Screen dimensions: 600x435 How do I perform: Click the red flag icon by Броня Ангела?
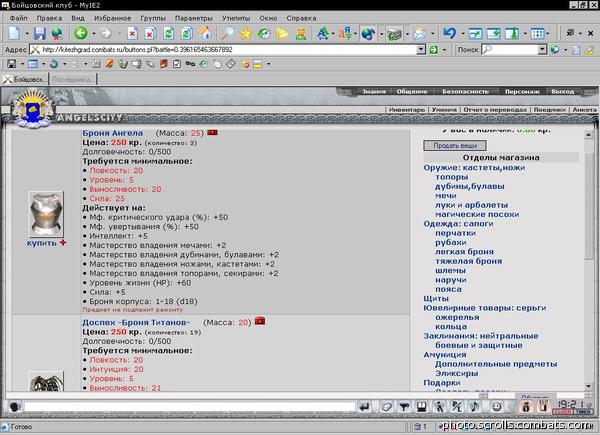coord(212,132)
